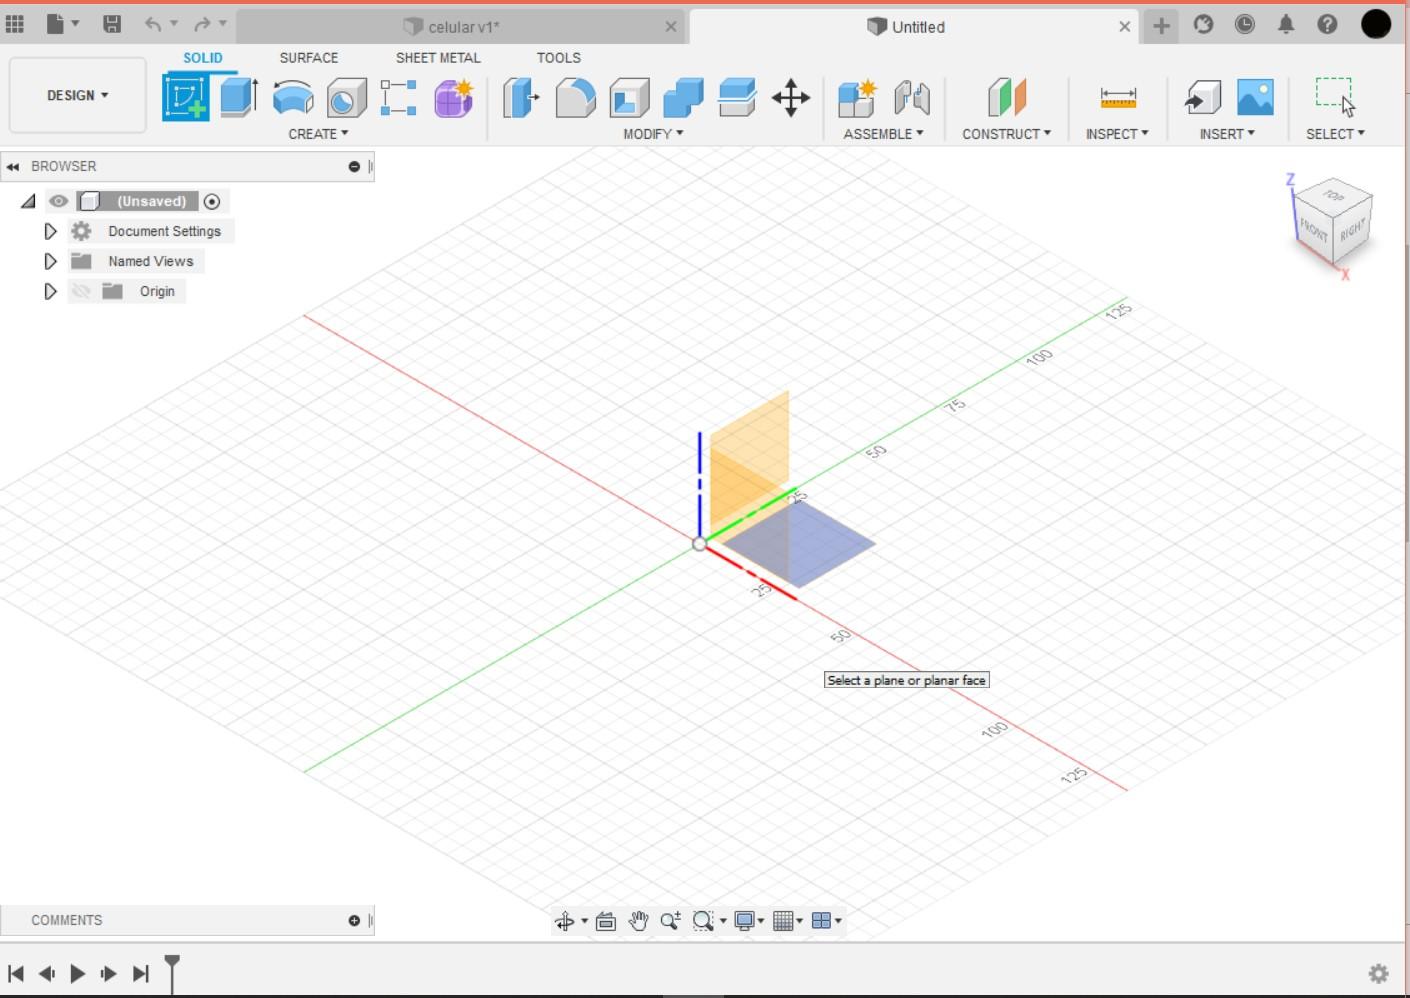Screen dimensions: 1410x998
Task: Switch to the SOLID tab
Action: [x=203, y=58]
